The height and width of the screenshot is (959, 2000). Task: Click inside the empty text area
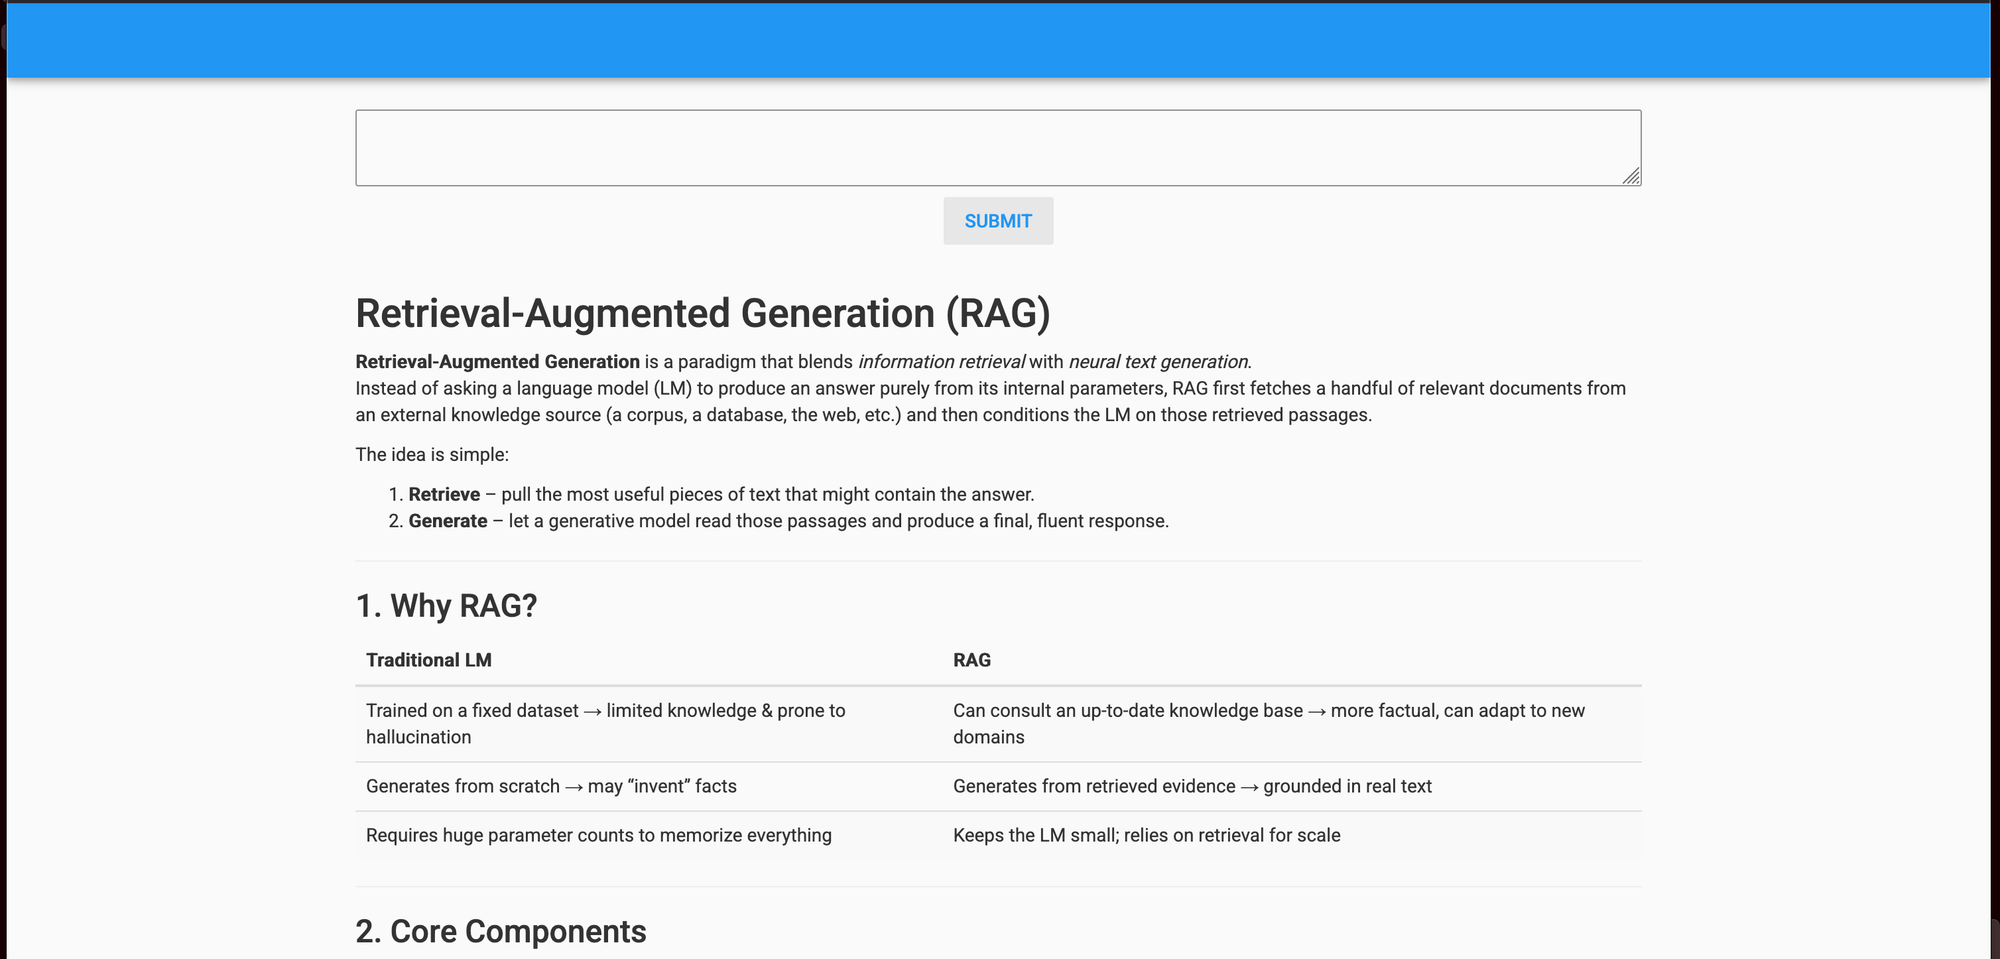(997, 148)
